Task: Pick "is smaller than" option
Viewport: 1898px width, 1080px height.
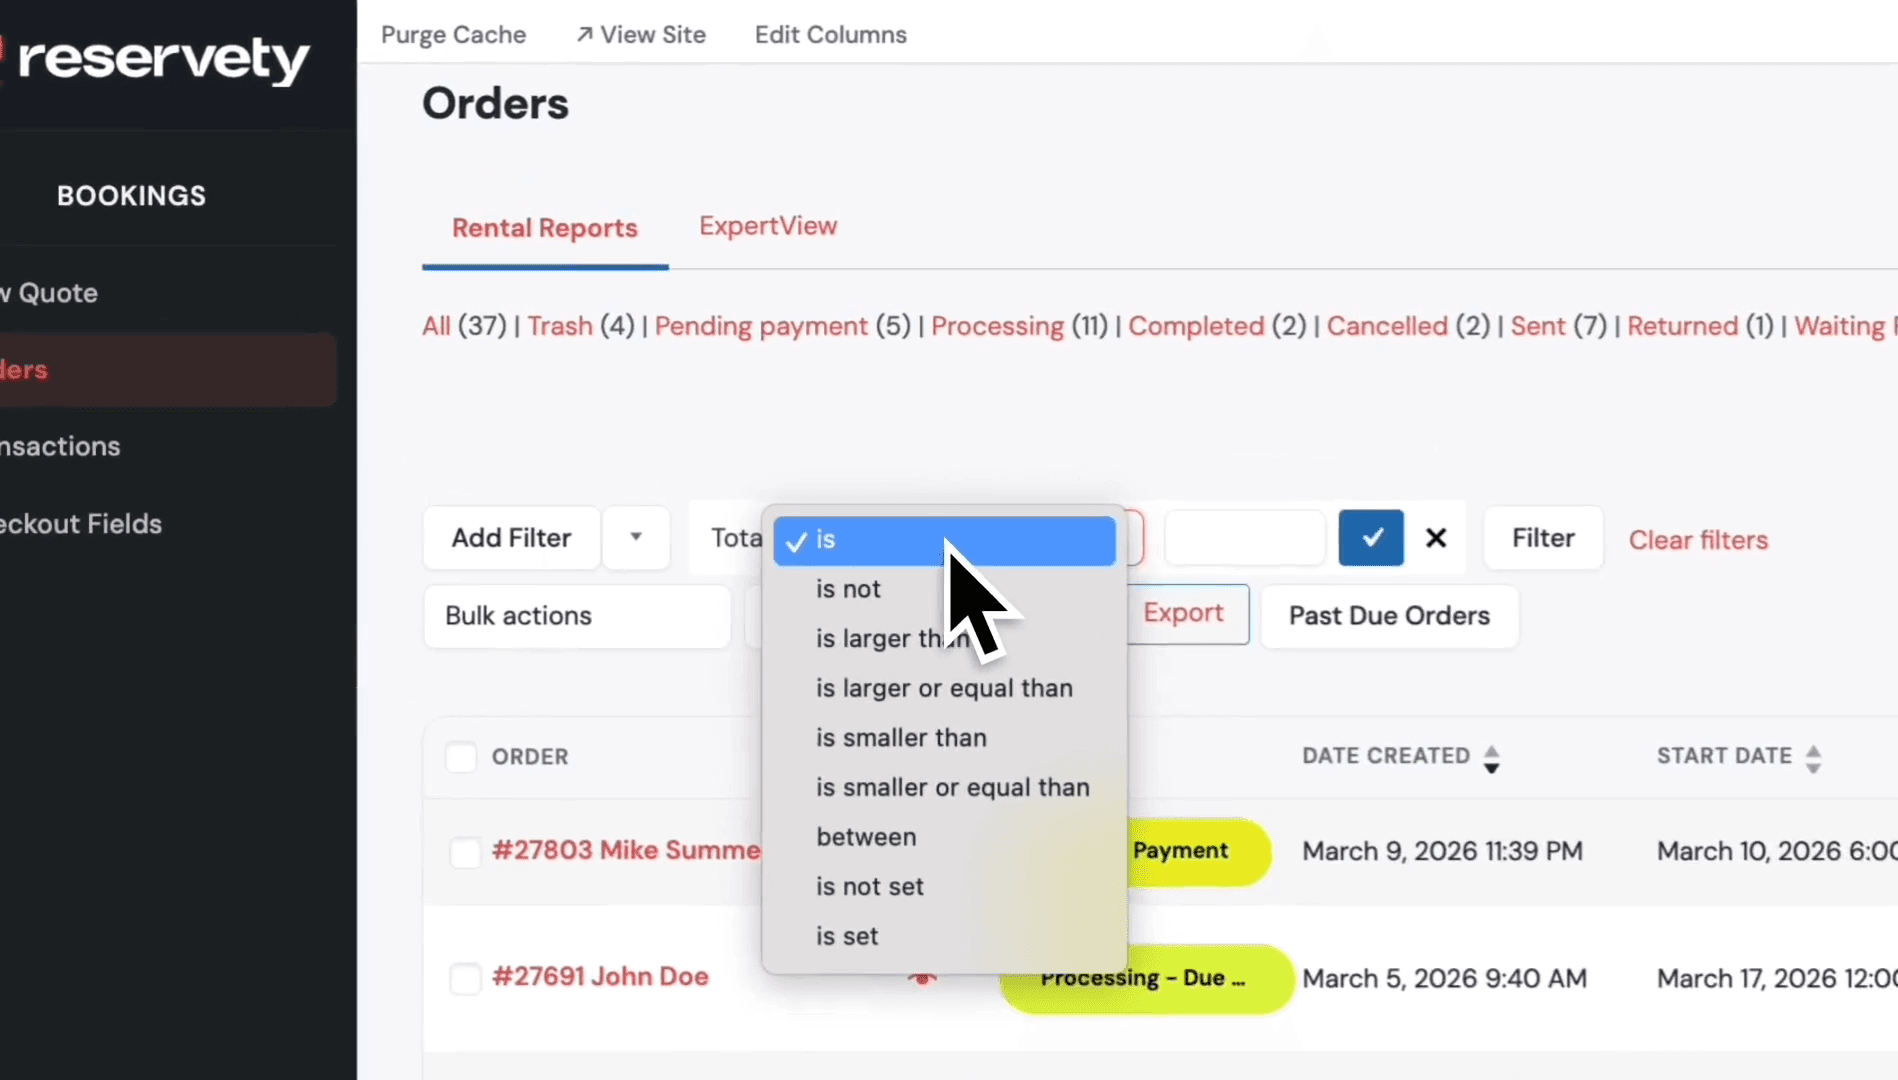Action: coord(944,738)
